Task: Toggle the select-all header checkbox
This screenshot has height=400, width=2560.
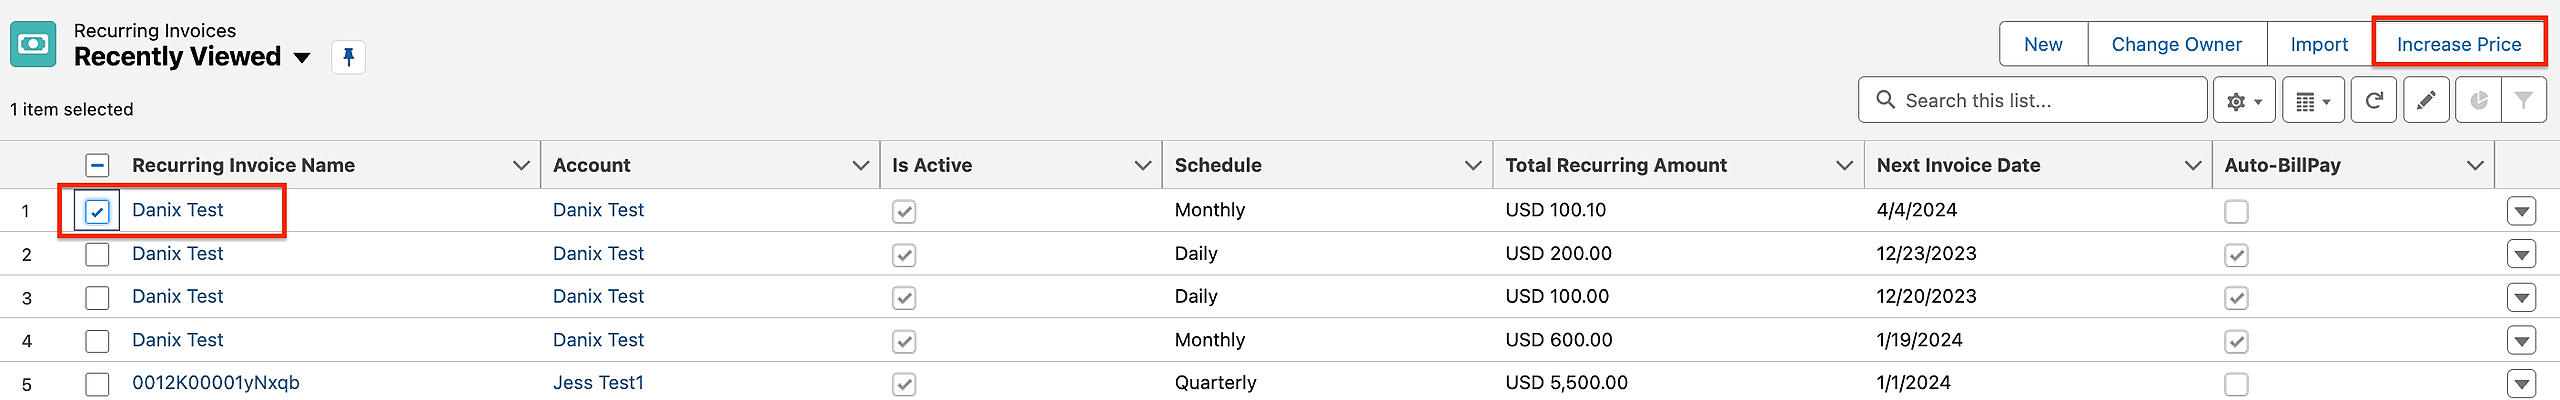Action: tap(97, 165)
